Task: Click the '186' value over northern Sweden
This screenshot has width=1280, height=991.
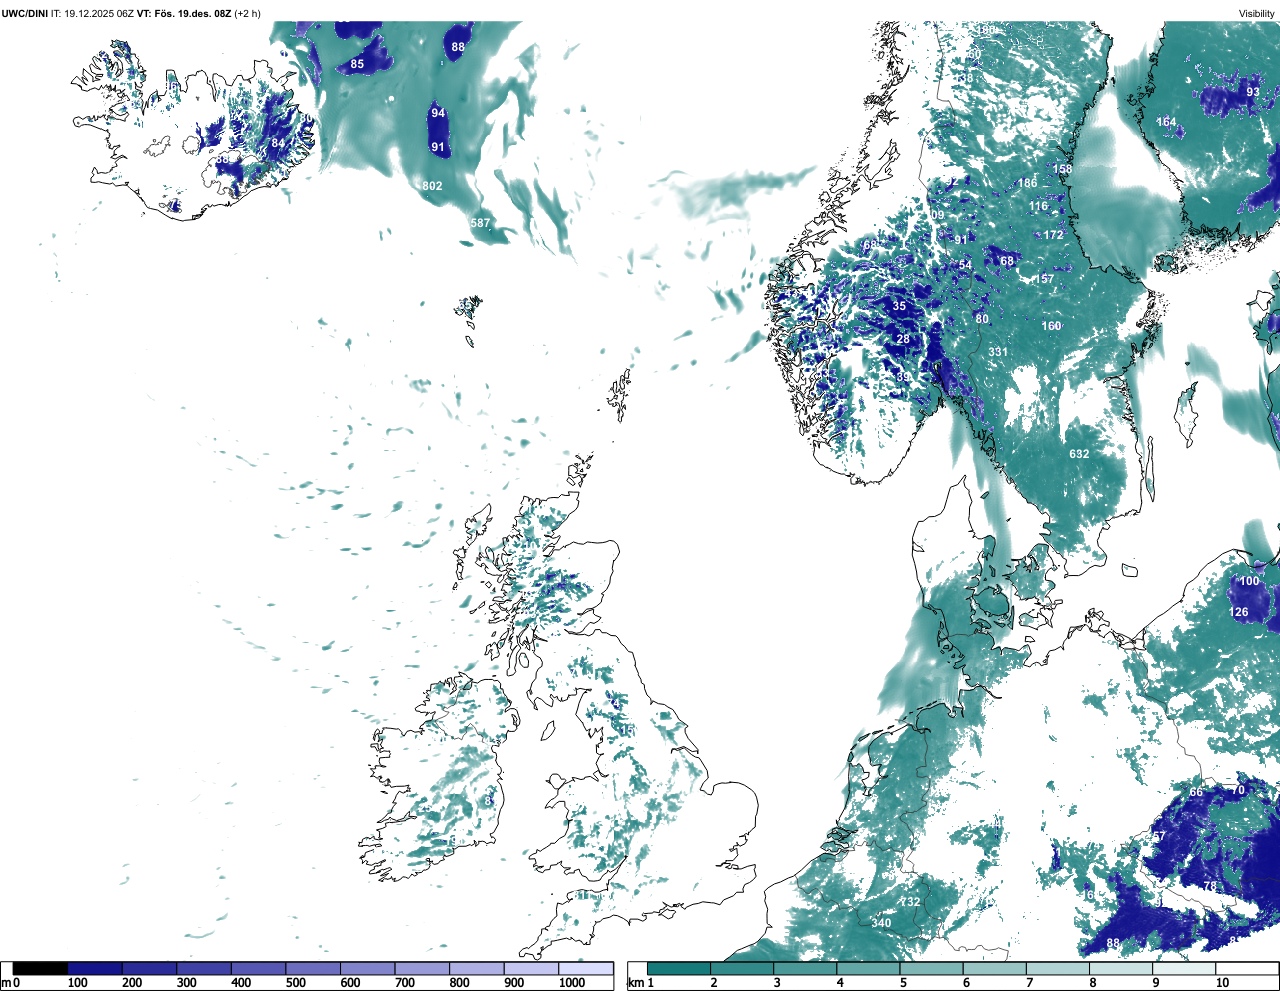Action: click(x=1028, y=183)
